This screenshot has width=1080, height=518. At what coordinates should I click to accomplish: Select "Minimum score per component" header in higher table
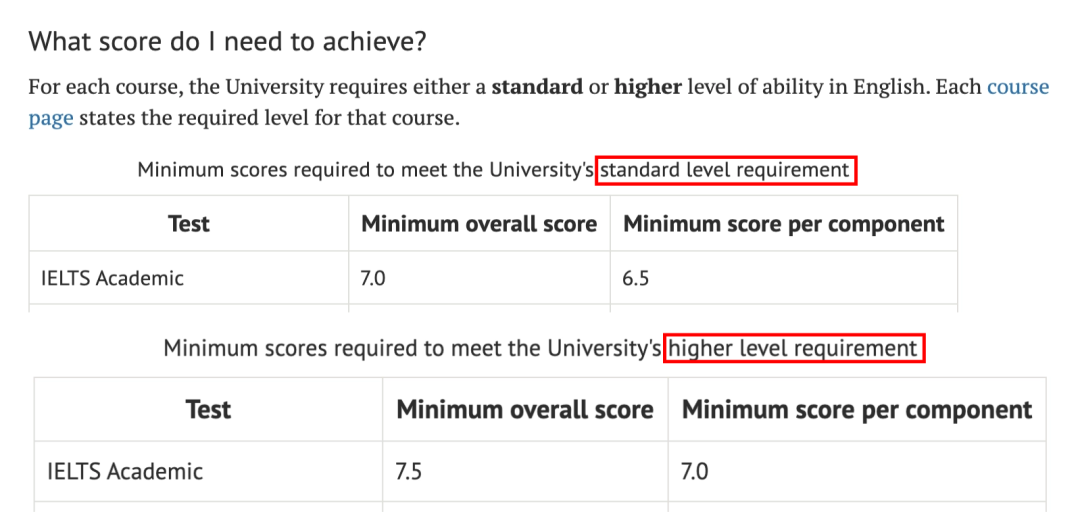(857, 410)
